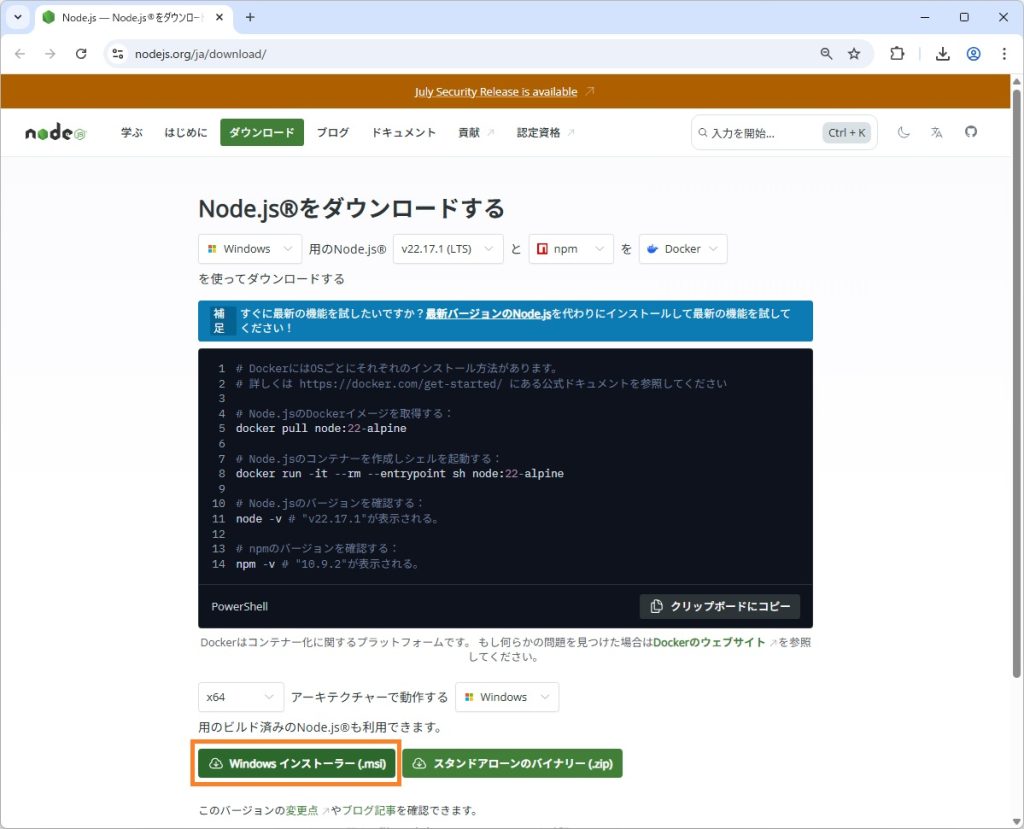Expand the x64 architecture dropdown
Image resolution: width=1024 pixels, height=829 pixels.
tap(241, 697)
